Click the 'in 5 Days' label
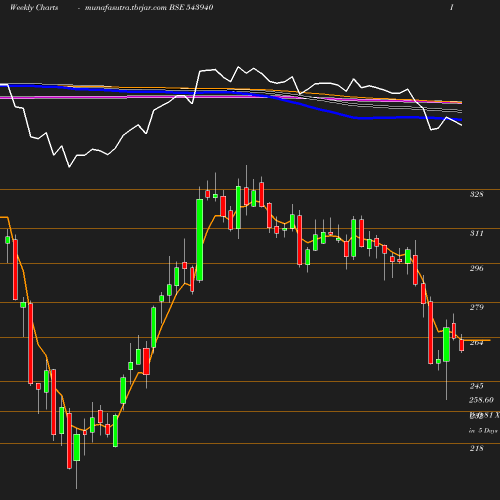The height and width of the screenshot is (500, 500). point(483,431)
